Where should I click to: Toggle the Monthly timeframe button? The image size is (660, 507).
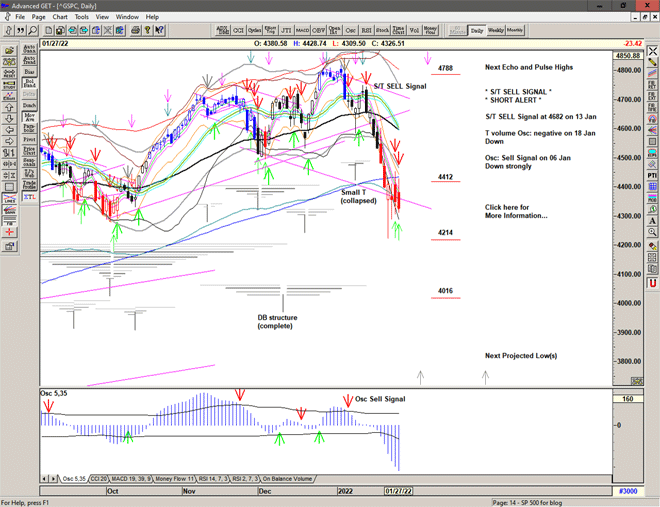(x=515, y=31)
